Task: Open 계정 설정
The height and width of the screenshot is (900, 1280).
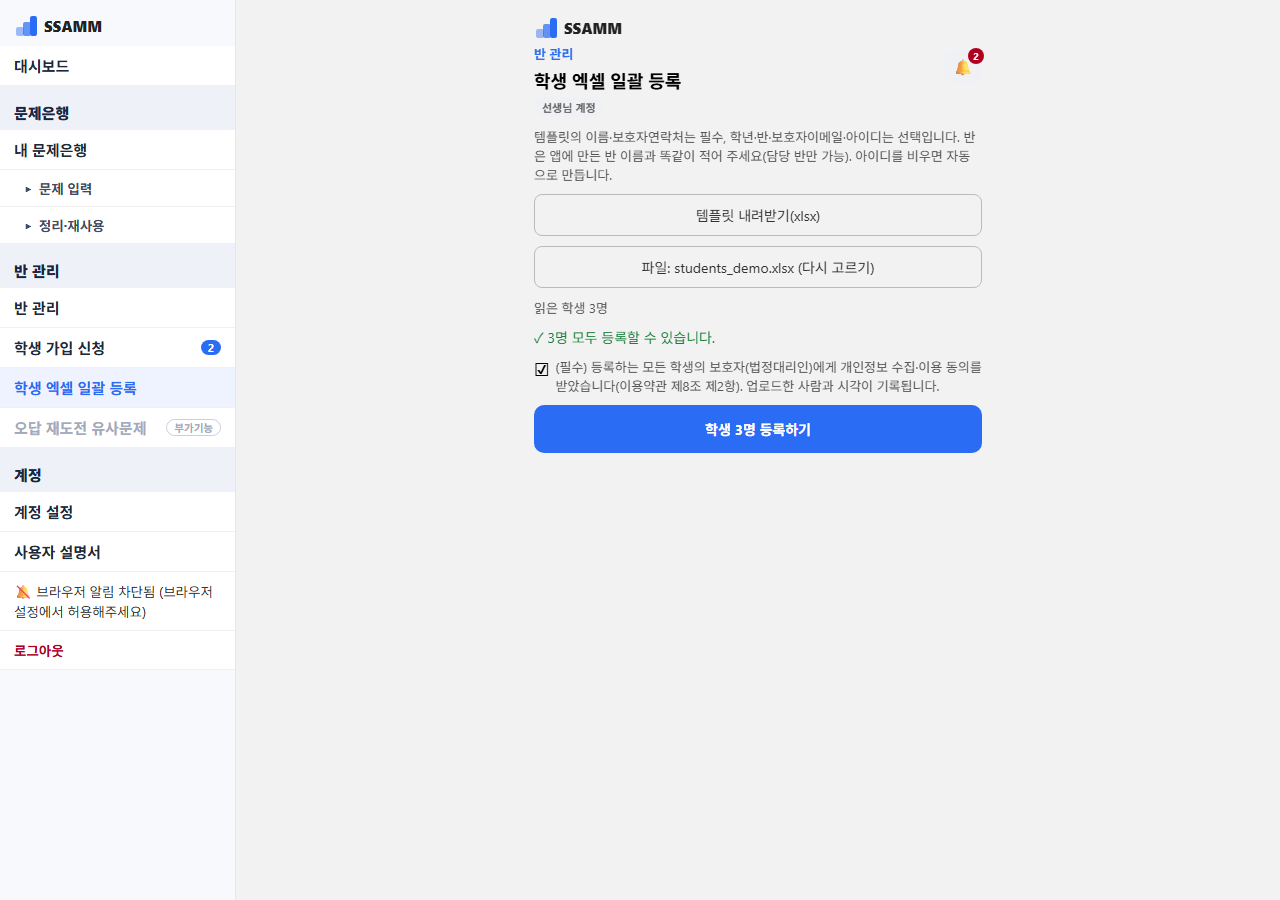Action: coord(117,512)
